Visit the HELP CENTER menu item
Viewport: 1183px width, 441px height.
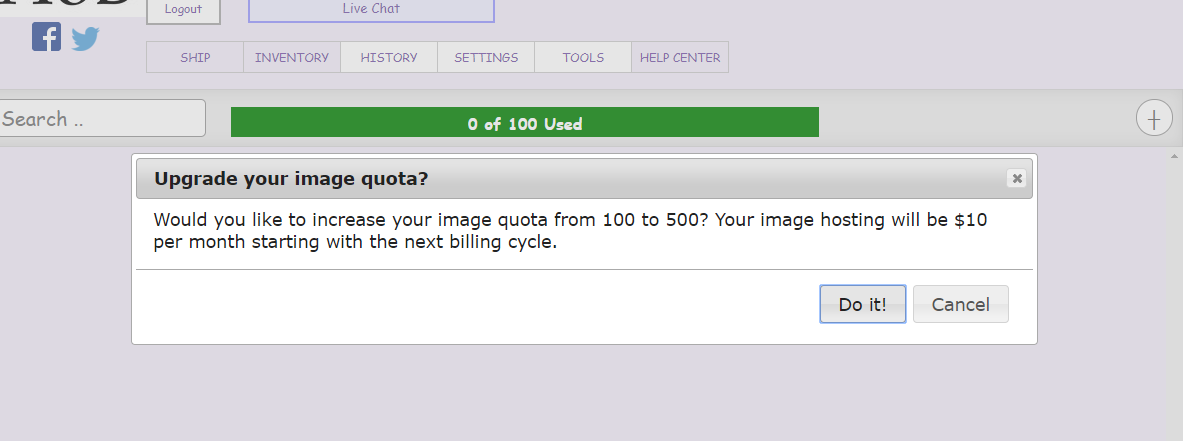pyautogui.click(x=680, y=57)
